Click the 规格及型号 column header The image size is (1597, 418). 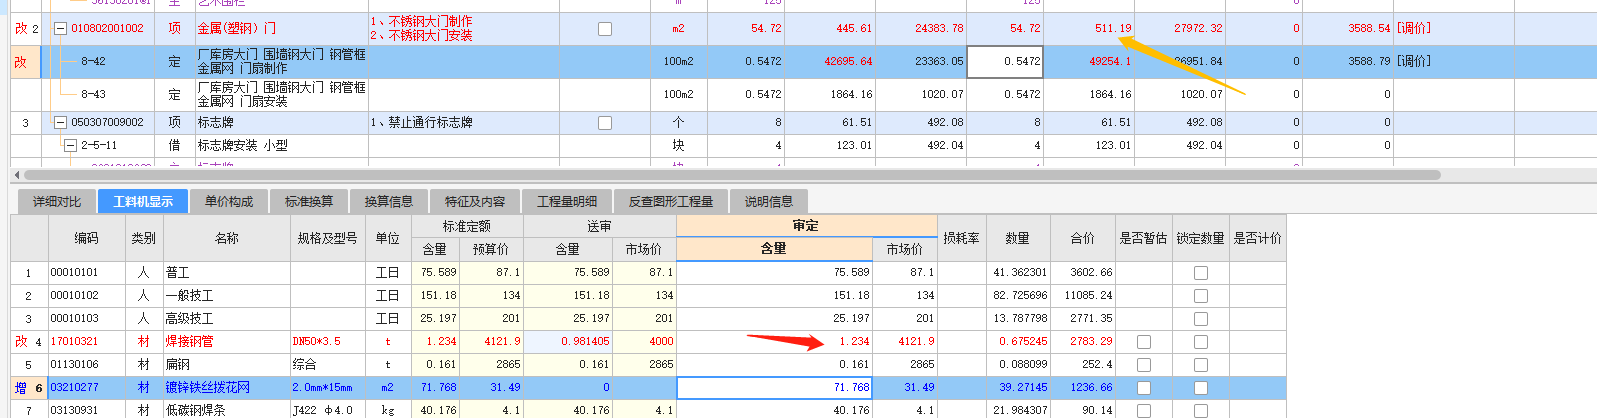click(327, 238)
